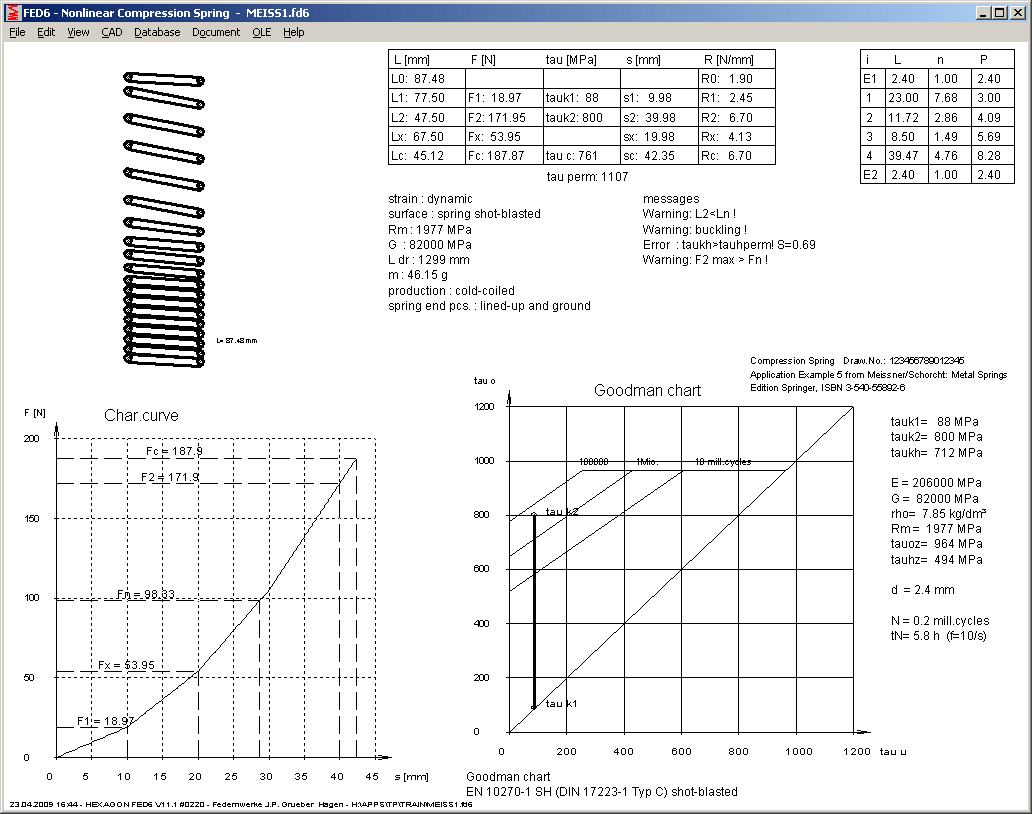Image resolution: width=1032 pixels, height=814 pixels.
Task: Open the CAD menu
Action: (x=112, y=32)
